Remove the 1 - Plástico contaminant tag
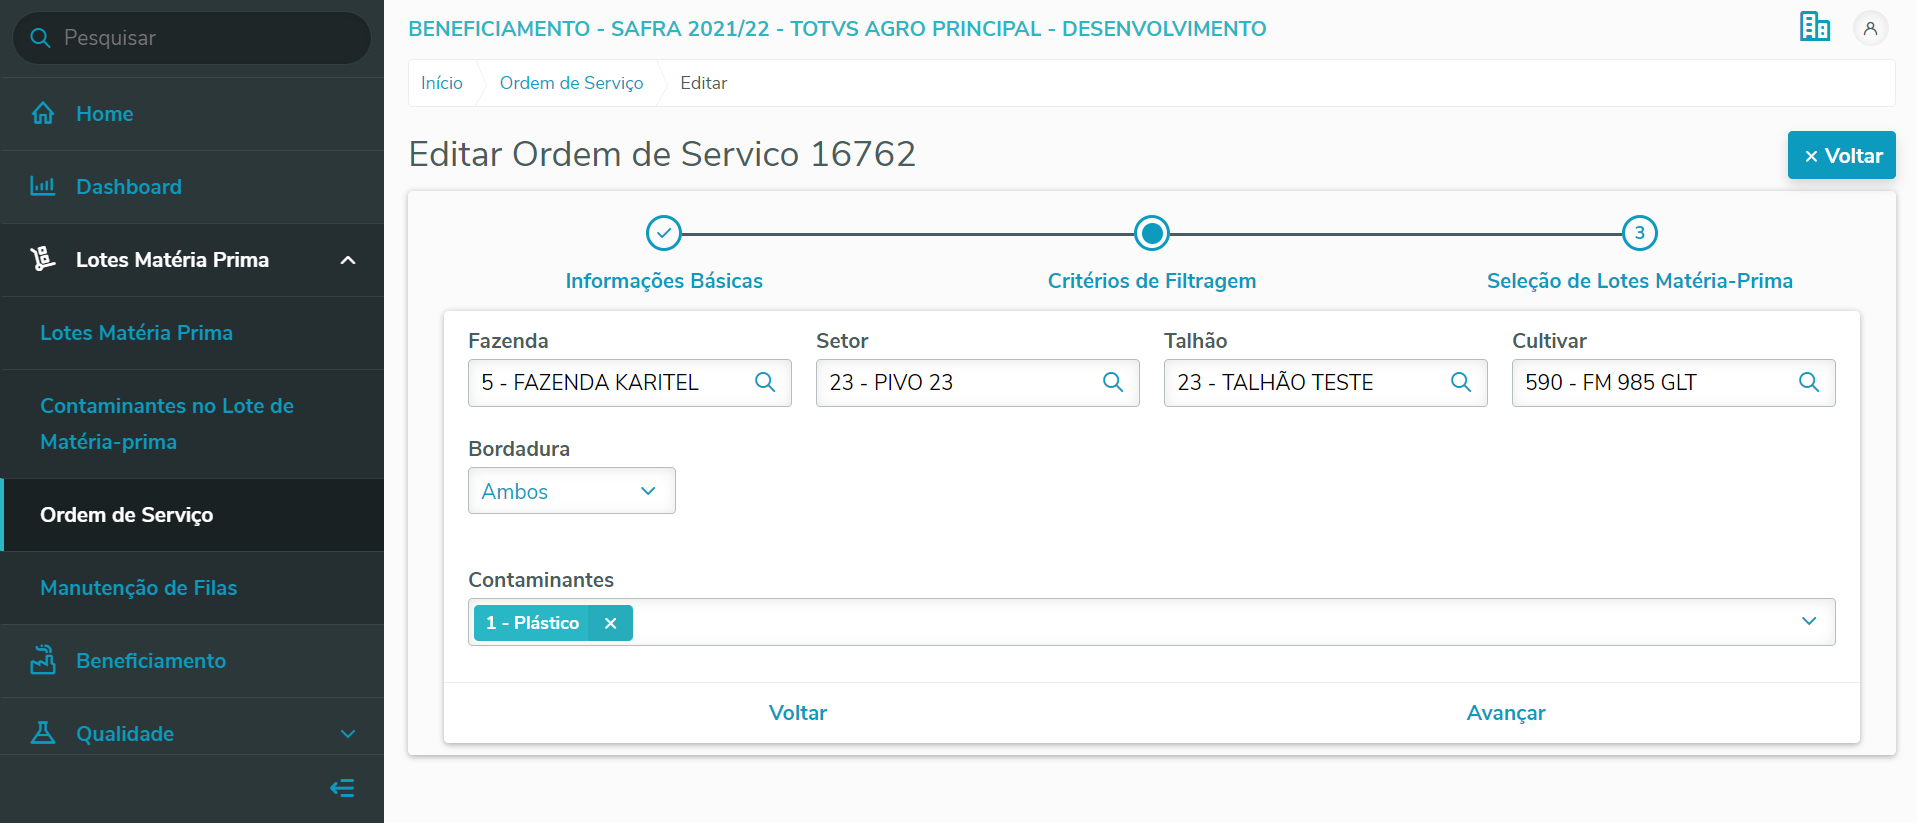1917x823 pixels. pyautogui.click(x=610, y=623)
